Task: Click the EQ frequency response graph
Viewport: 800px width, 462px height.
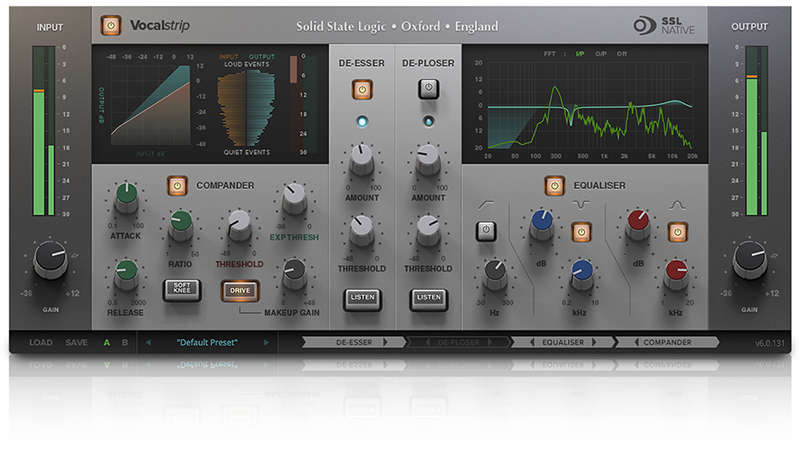Action: (590, 106)
